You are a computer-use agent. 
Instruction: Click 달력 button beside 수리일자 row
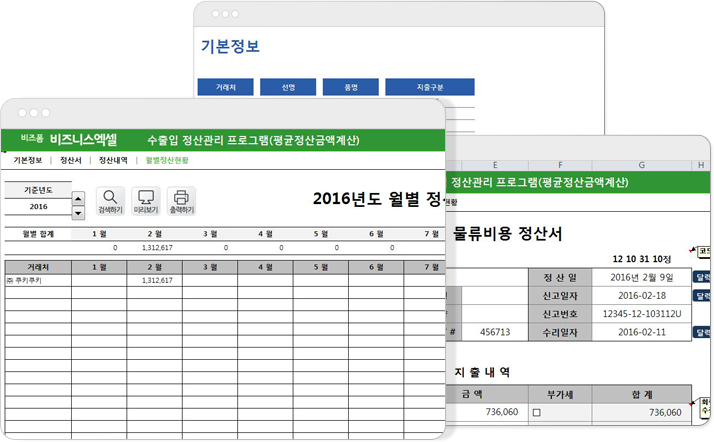click(702, 332)
